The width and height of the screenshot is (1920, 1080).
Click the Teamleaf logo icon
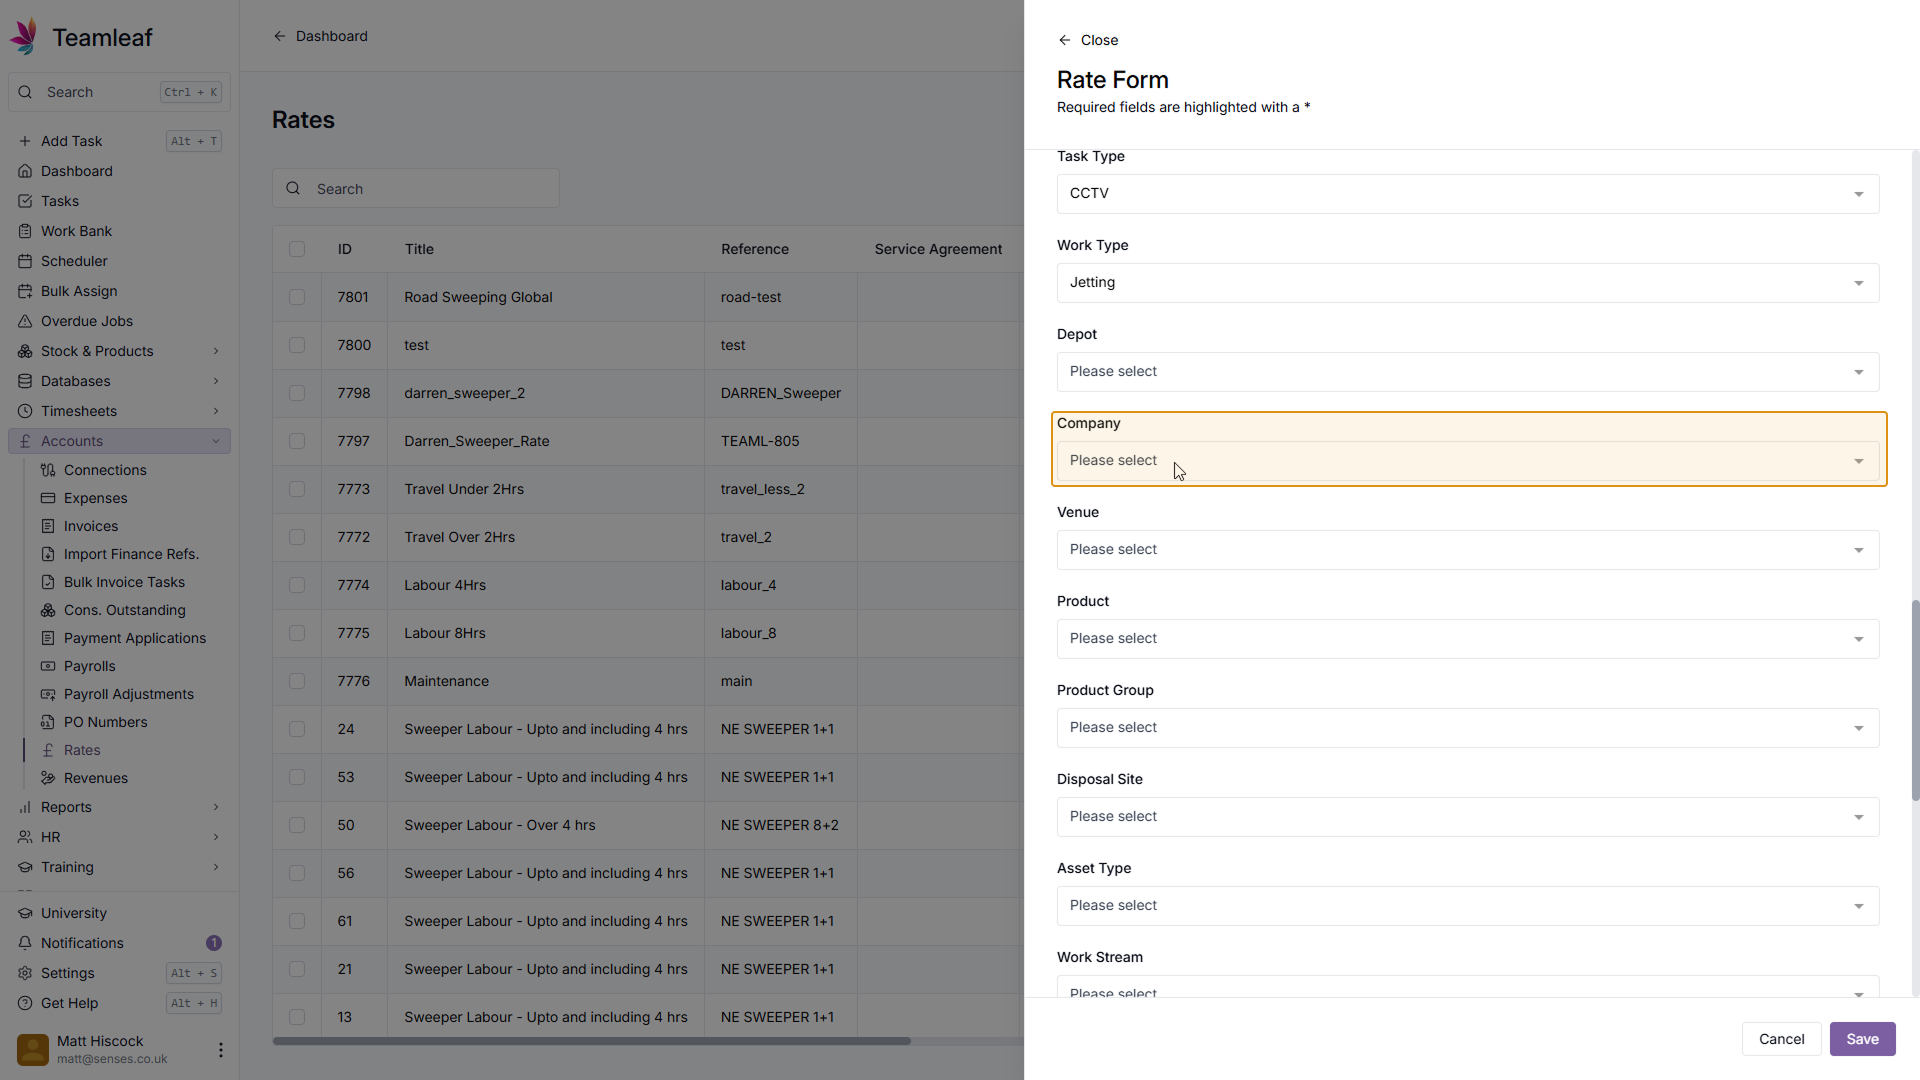pos(24,37)
